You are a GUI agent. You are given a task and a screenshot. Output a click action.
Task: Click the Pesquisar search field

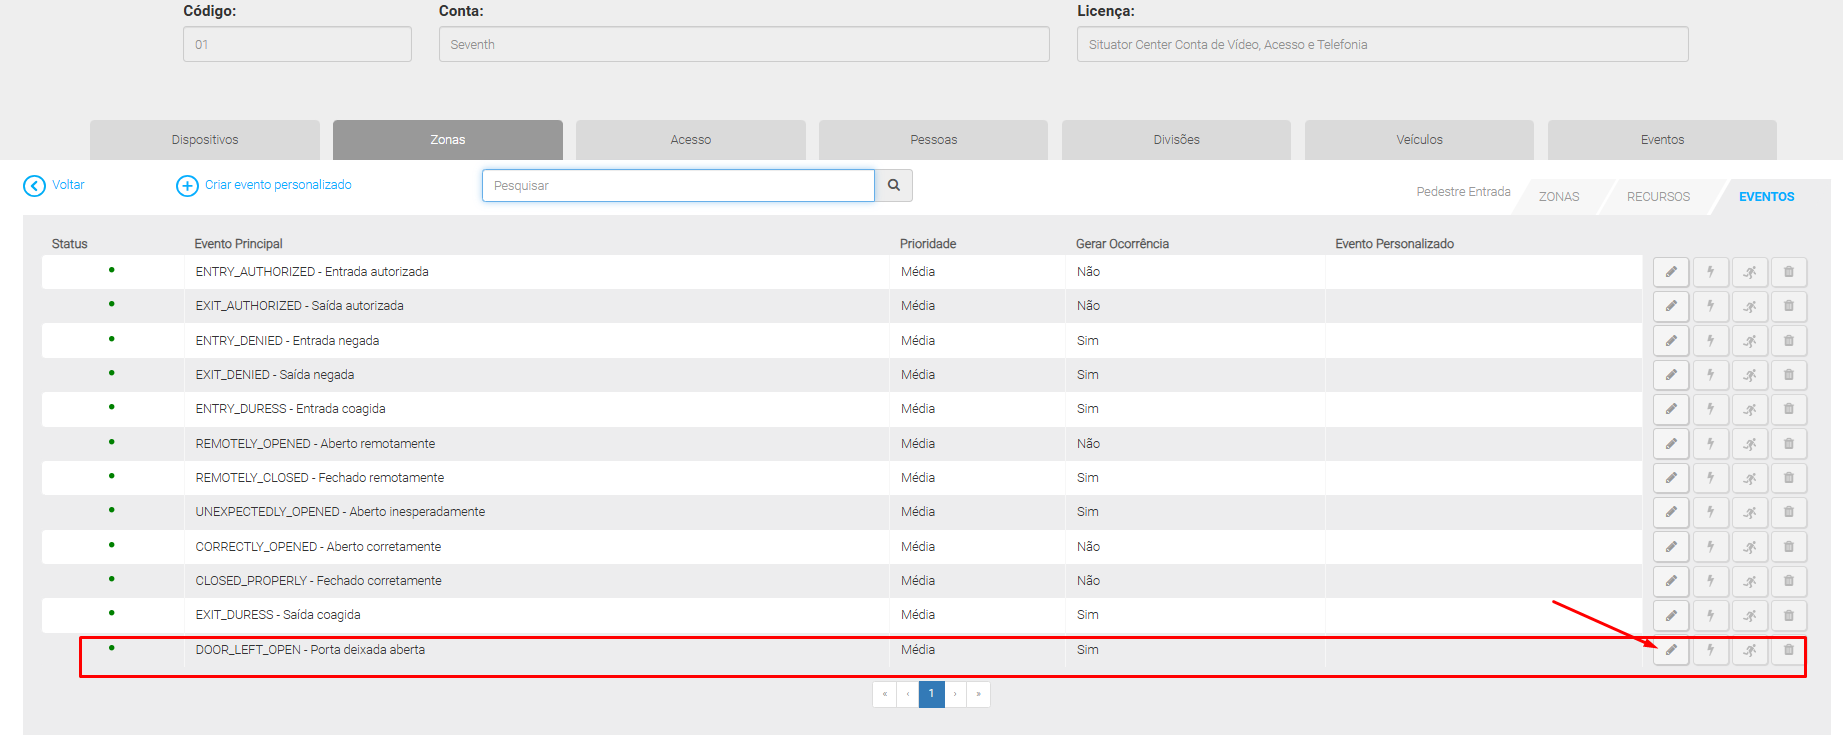(678, 186)
